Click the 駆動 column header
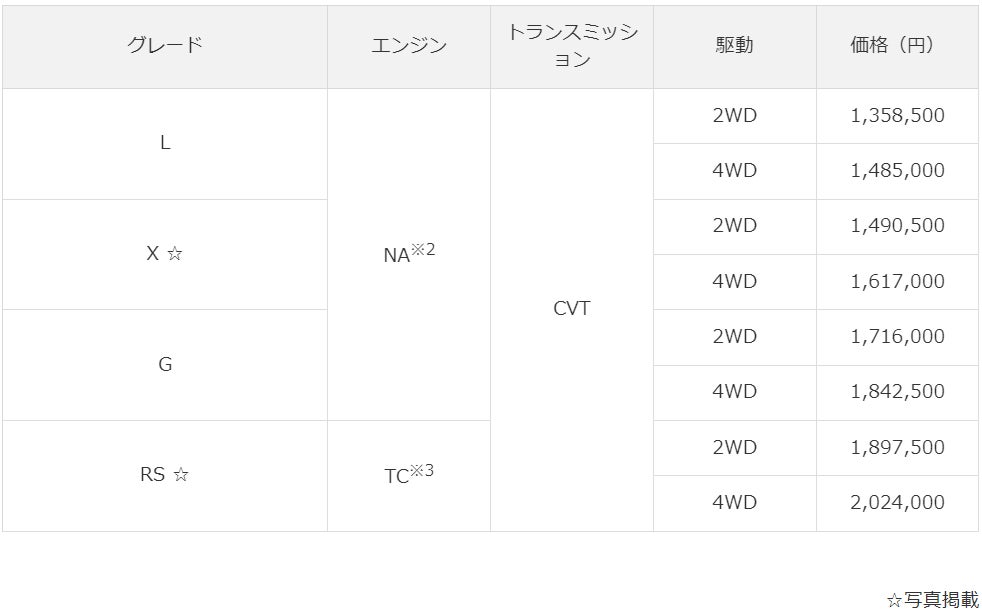The width and height of the screenshot is (982, 613). click(734, 45)
